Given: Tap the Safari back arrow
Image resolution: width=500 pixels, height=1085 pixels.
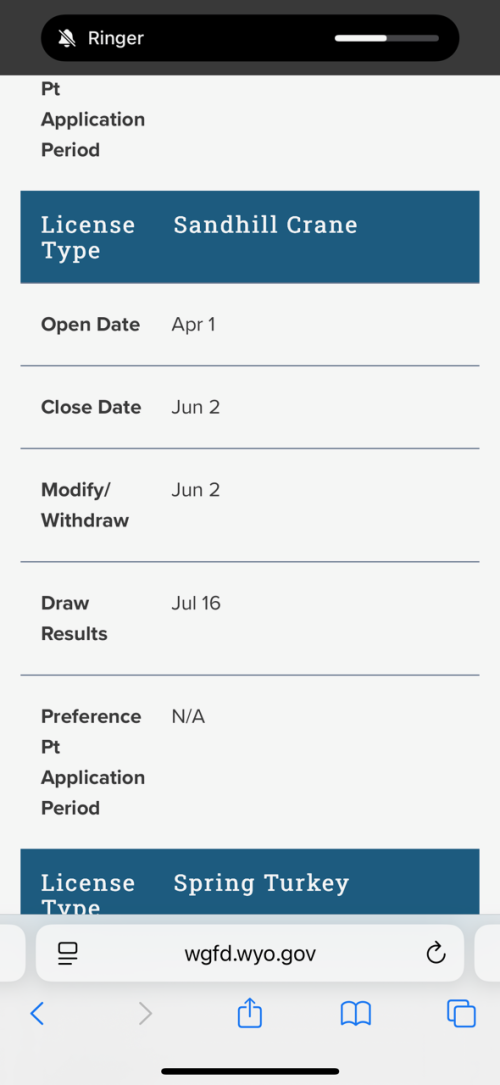Looking at the screenshot, I should 37,1014.
